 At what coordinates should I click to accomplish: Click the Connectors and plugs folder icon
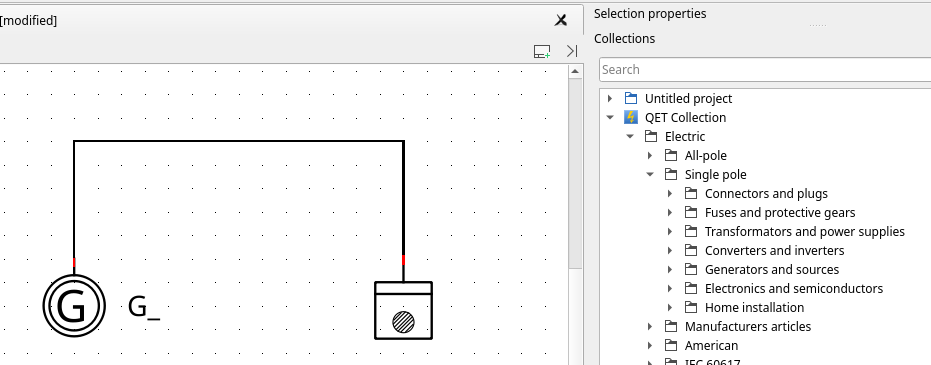(691, 193)
